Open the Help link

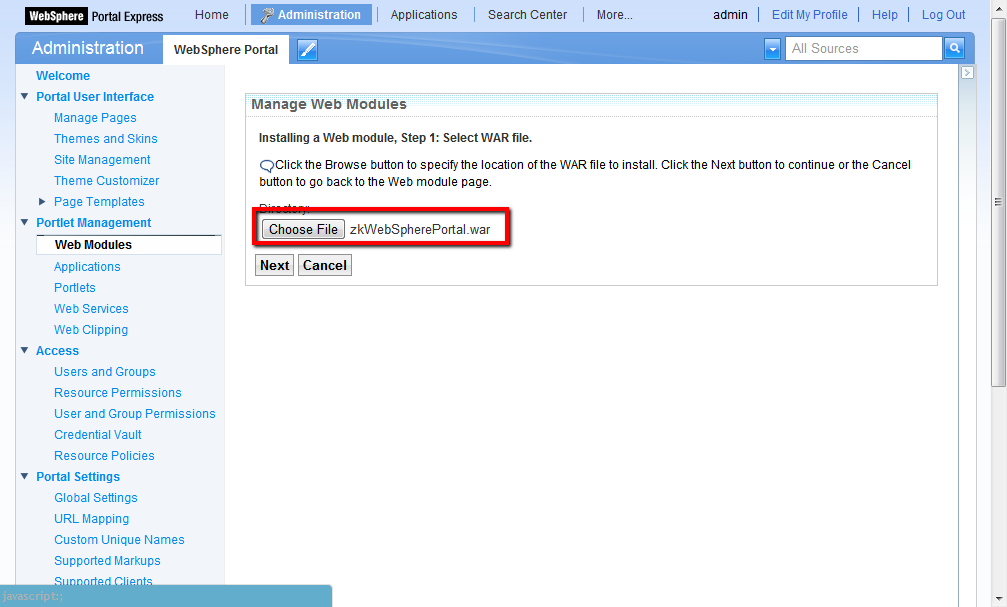[x=884, y=14]
